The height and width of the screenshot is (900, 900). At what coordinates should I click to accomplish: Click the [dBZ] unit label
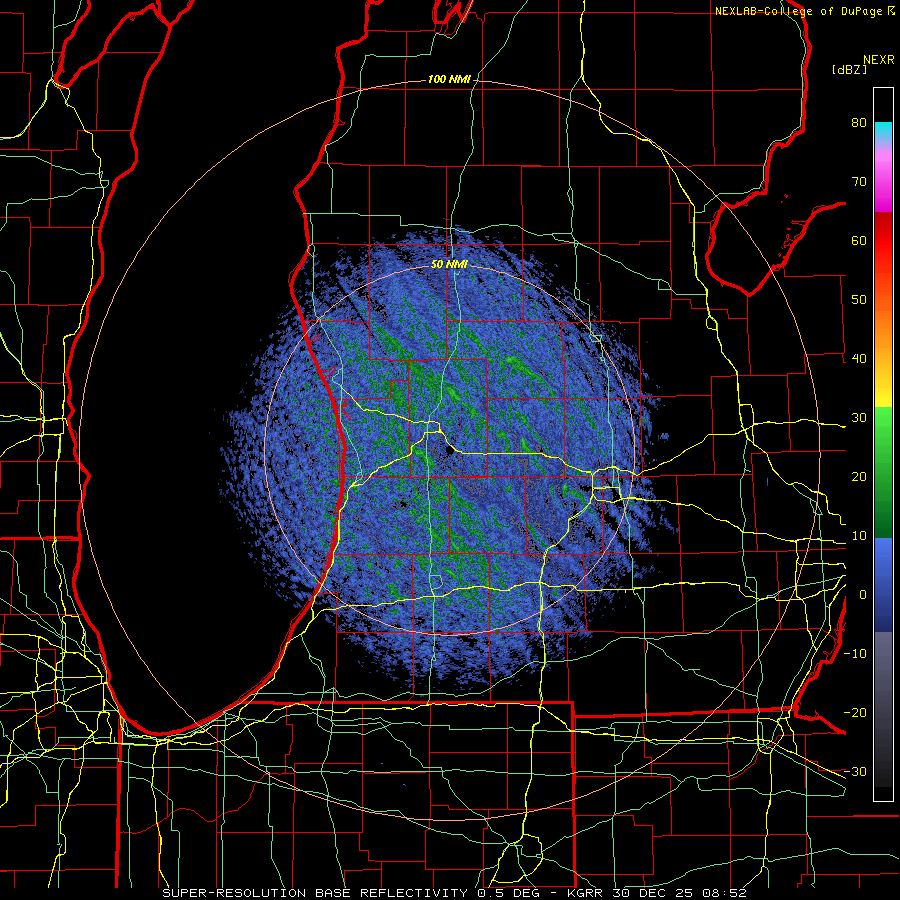849,70
